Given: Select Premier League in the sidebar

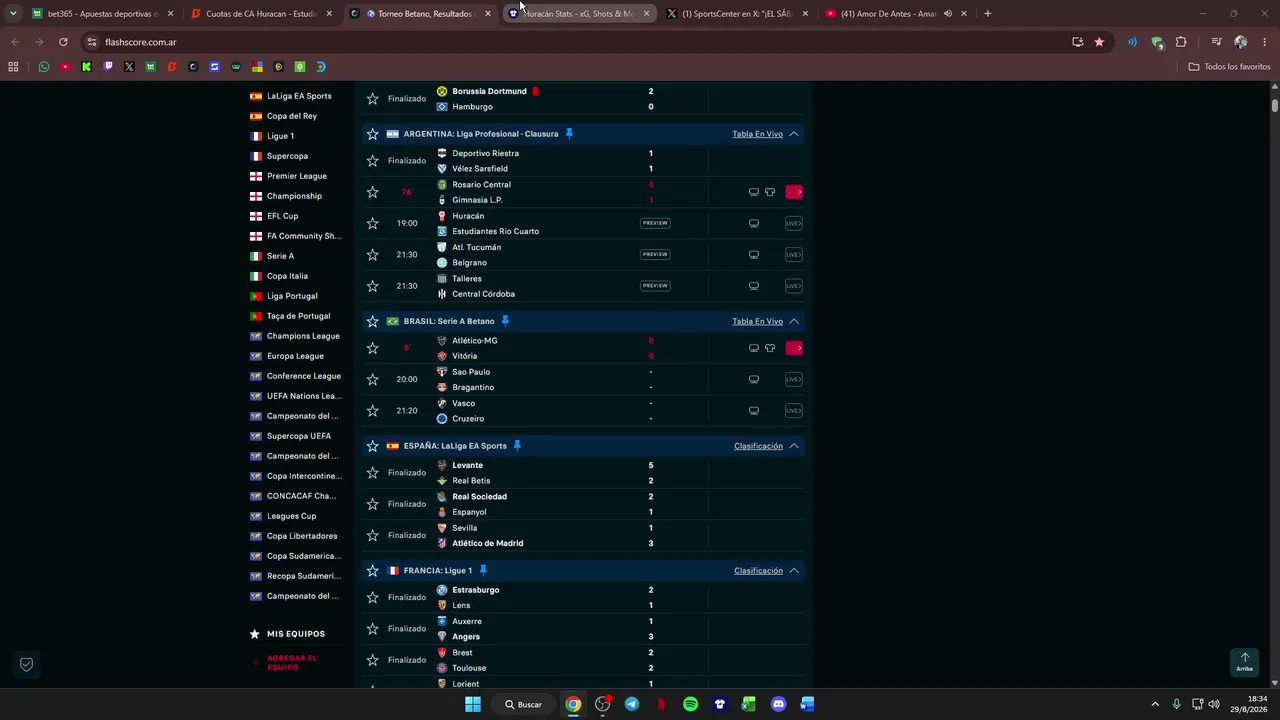Looking at the screenshot, I should (297, 176).
